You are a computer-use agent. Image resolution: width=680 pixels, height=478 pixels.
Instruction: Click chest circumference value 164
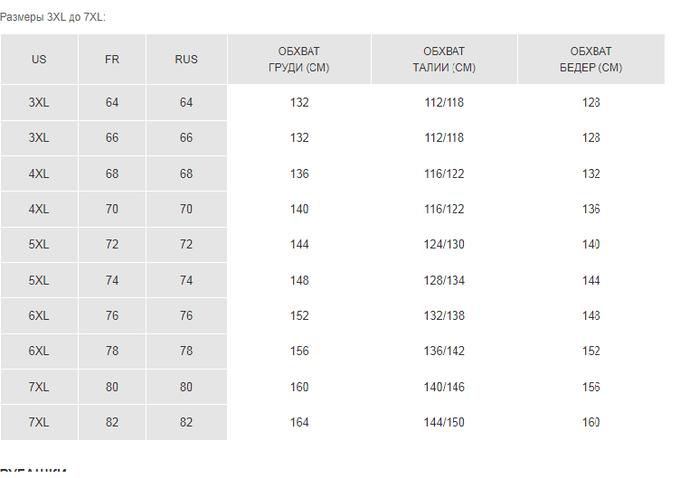click(299, 422)
